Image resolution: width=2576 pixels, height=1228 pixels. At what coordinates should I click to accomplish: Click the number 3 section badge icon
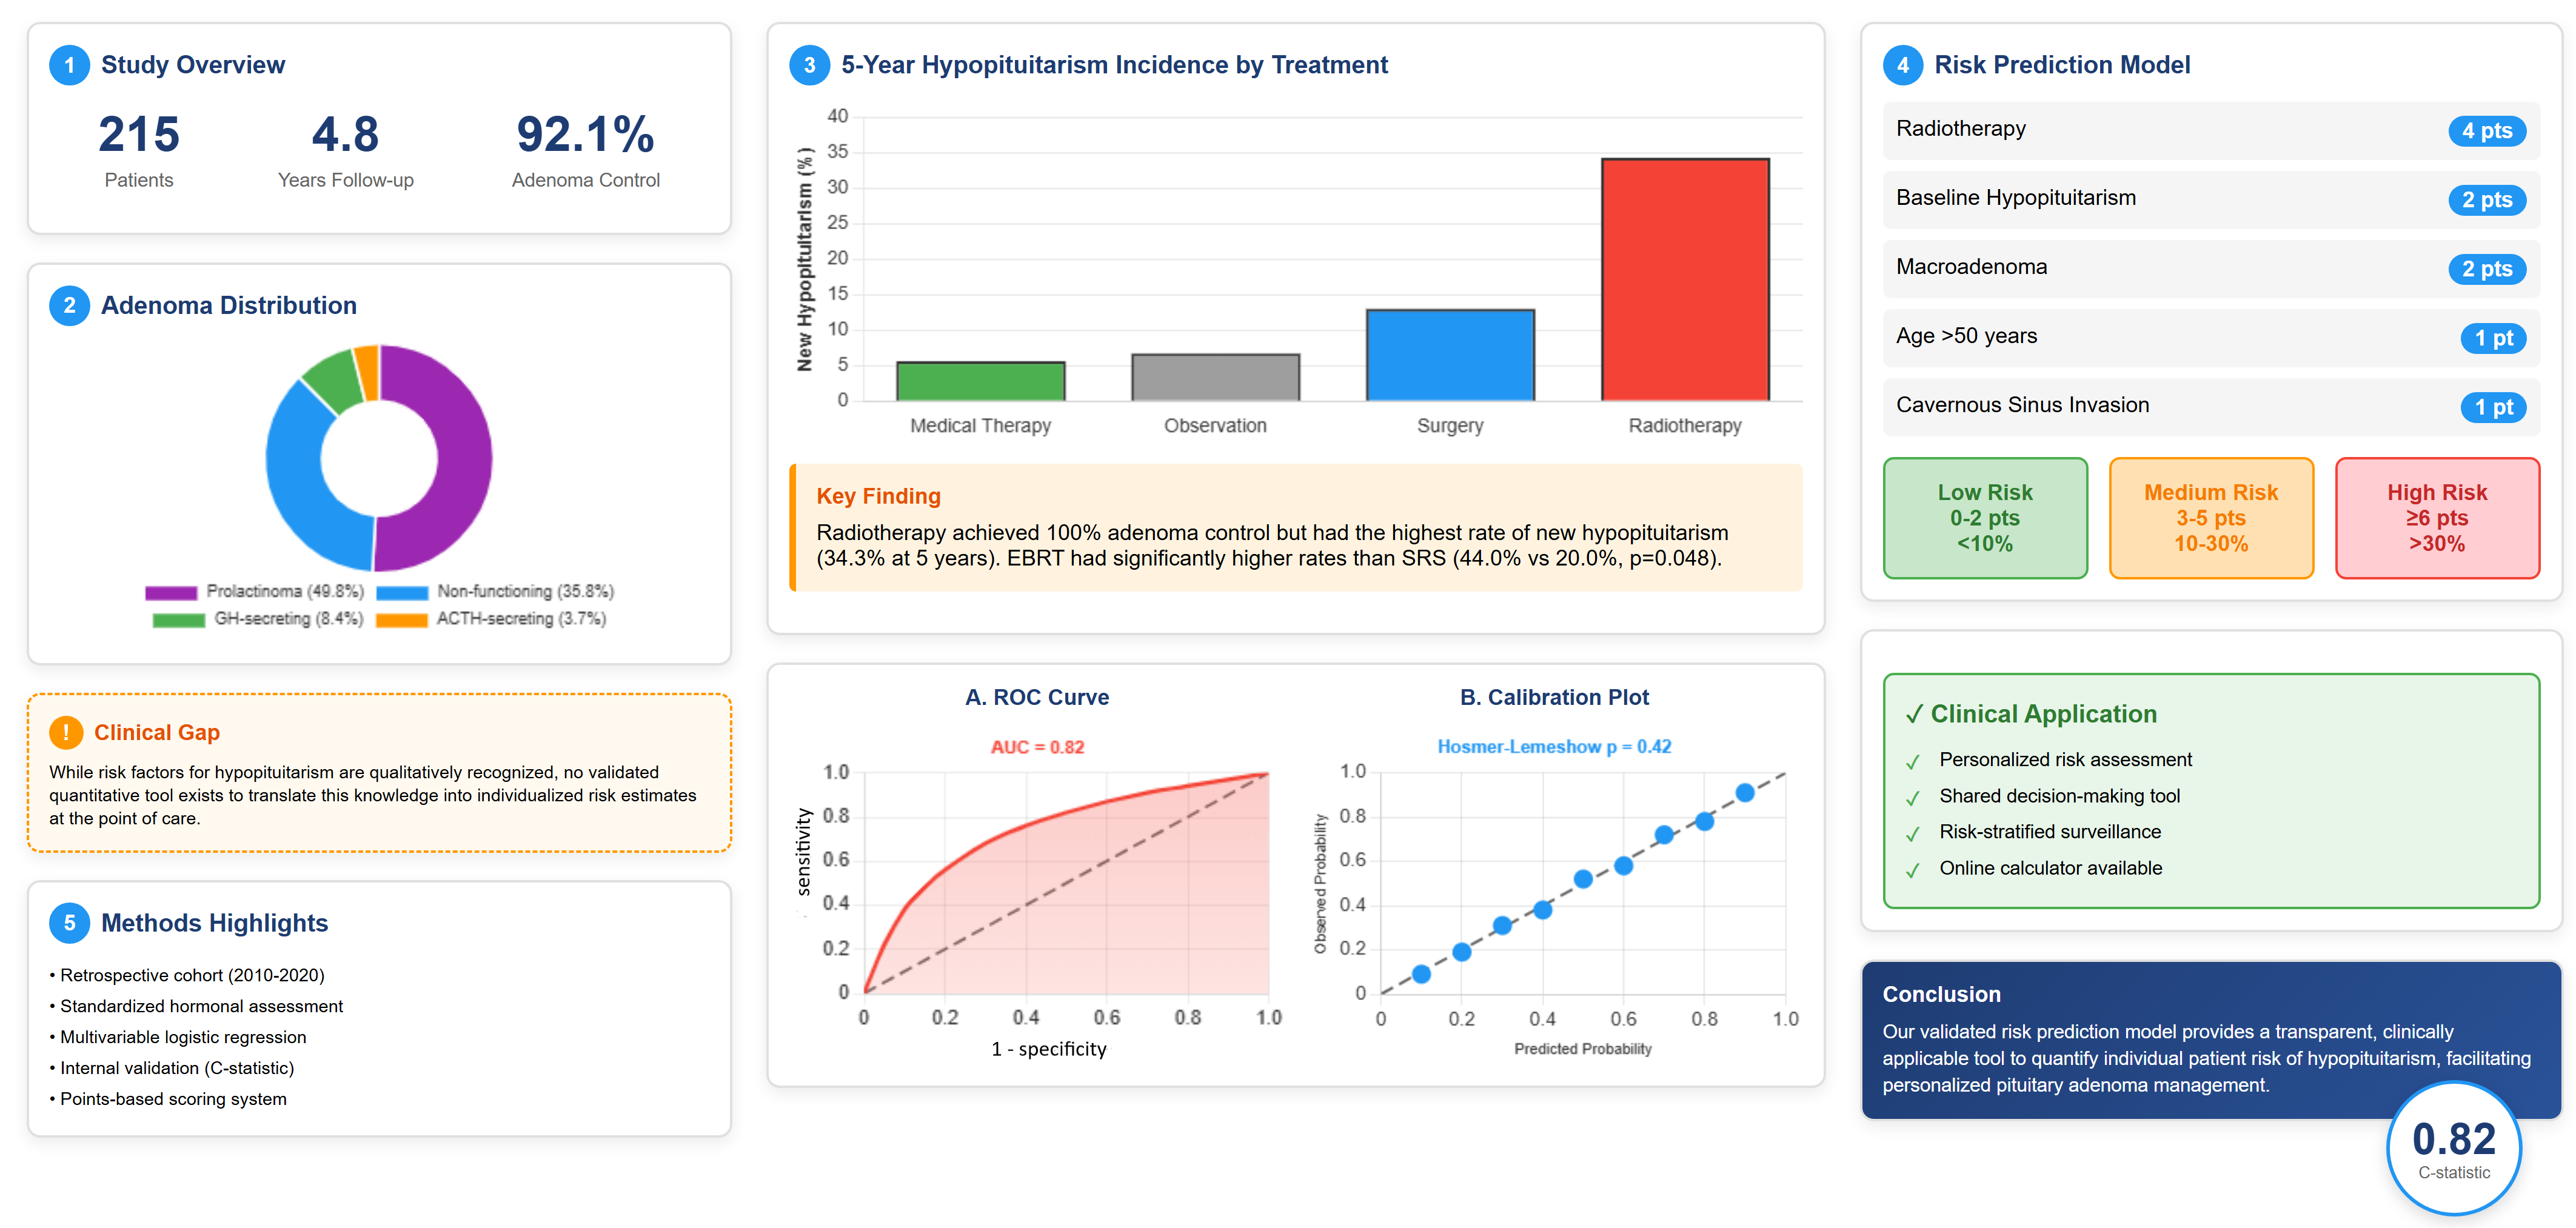[x=809, y=65]
